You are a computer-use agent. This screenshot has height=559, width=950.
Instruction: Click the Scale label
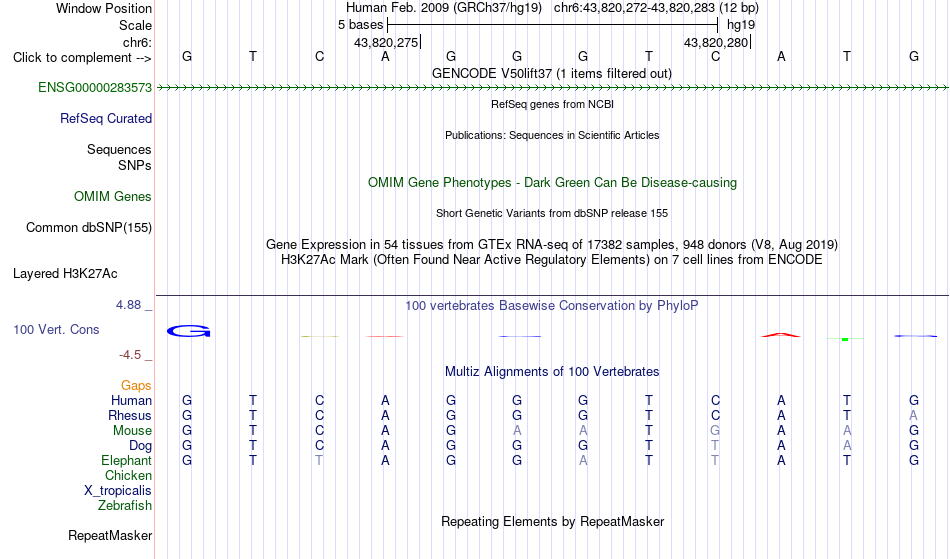[135, 25]
